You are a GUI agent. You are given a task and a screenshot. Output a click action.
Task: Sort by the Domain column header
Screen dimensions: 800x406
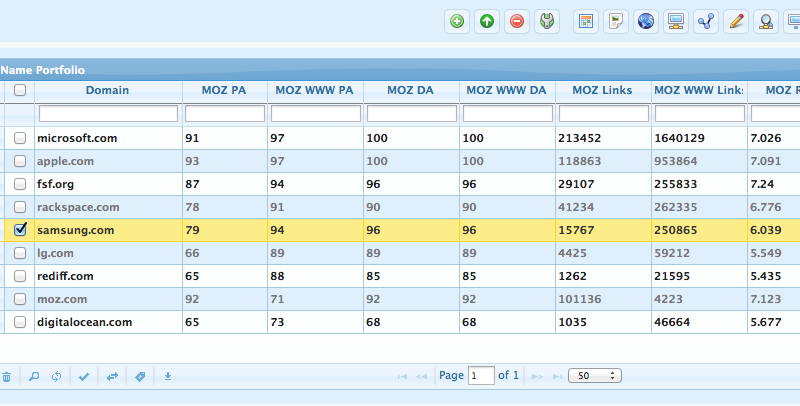tap(107, 90)
